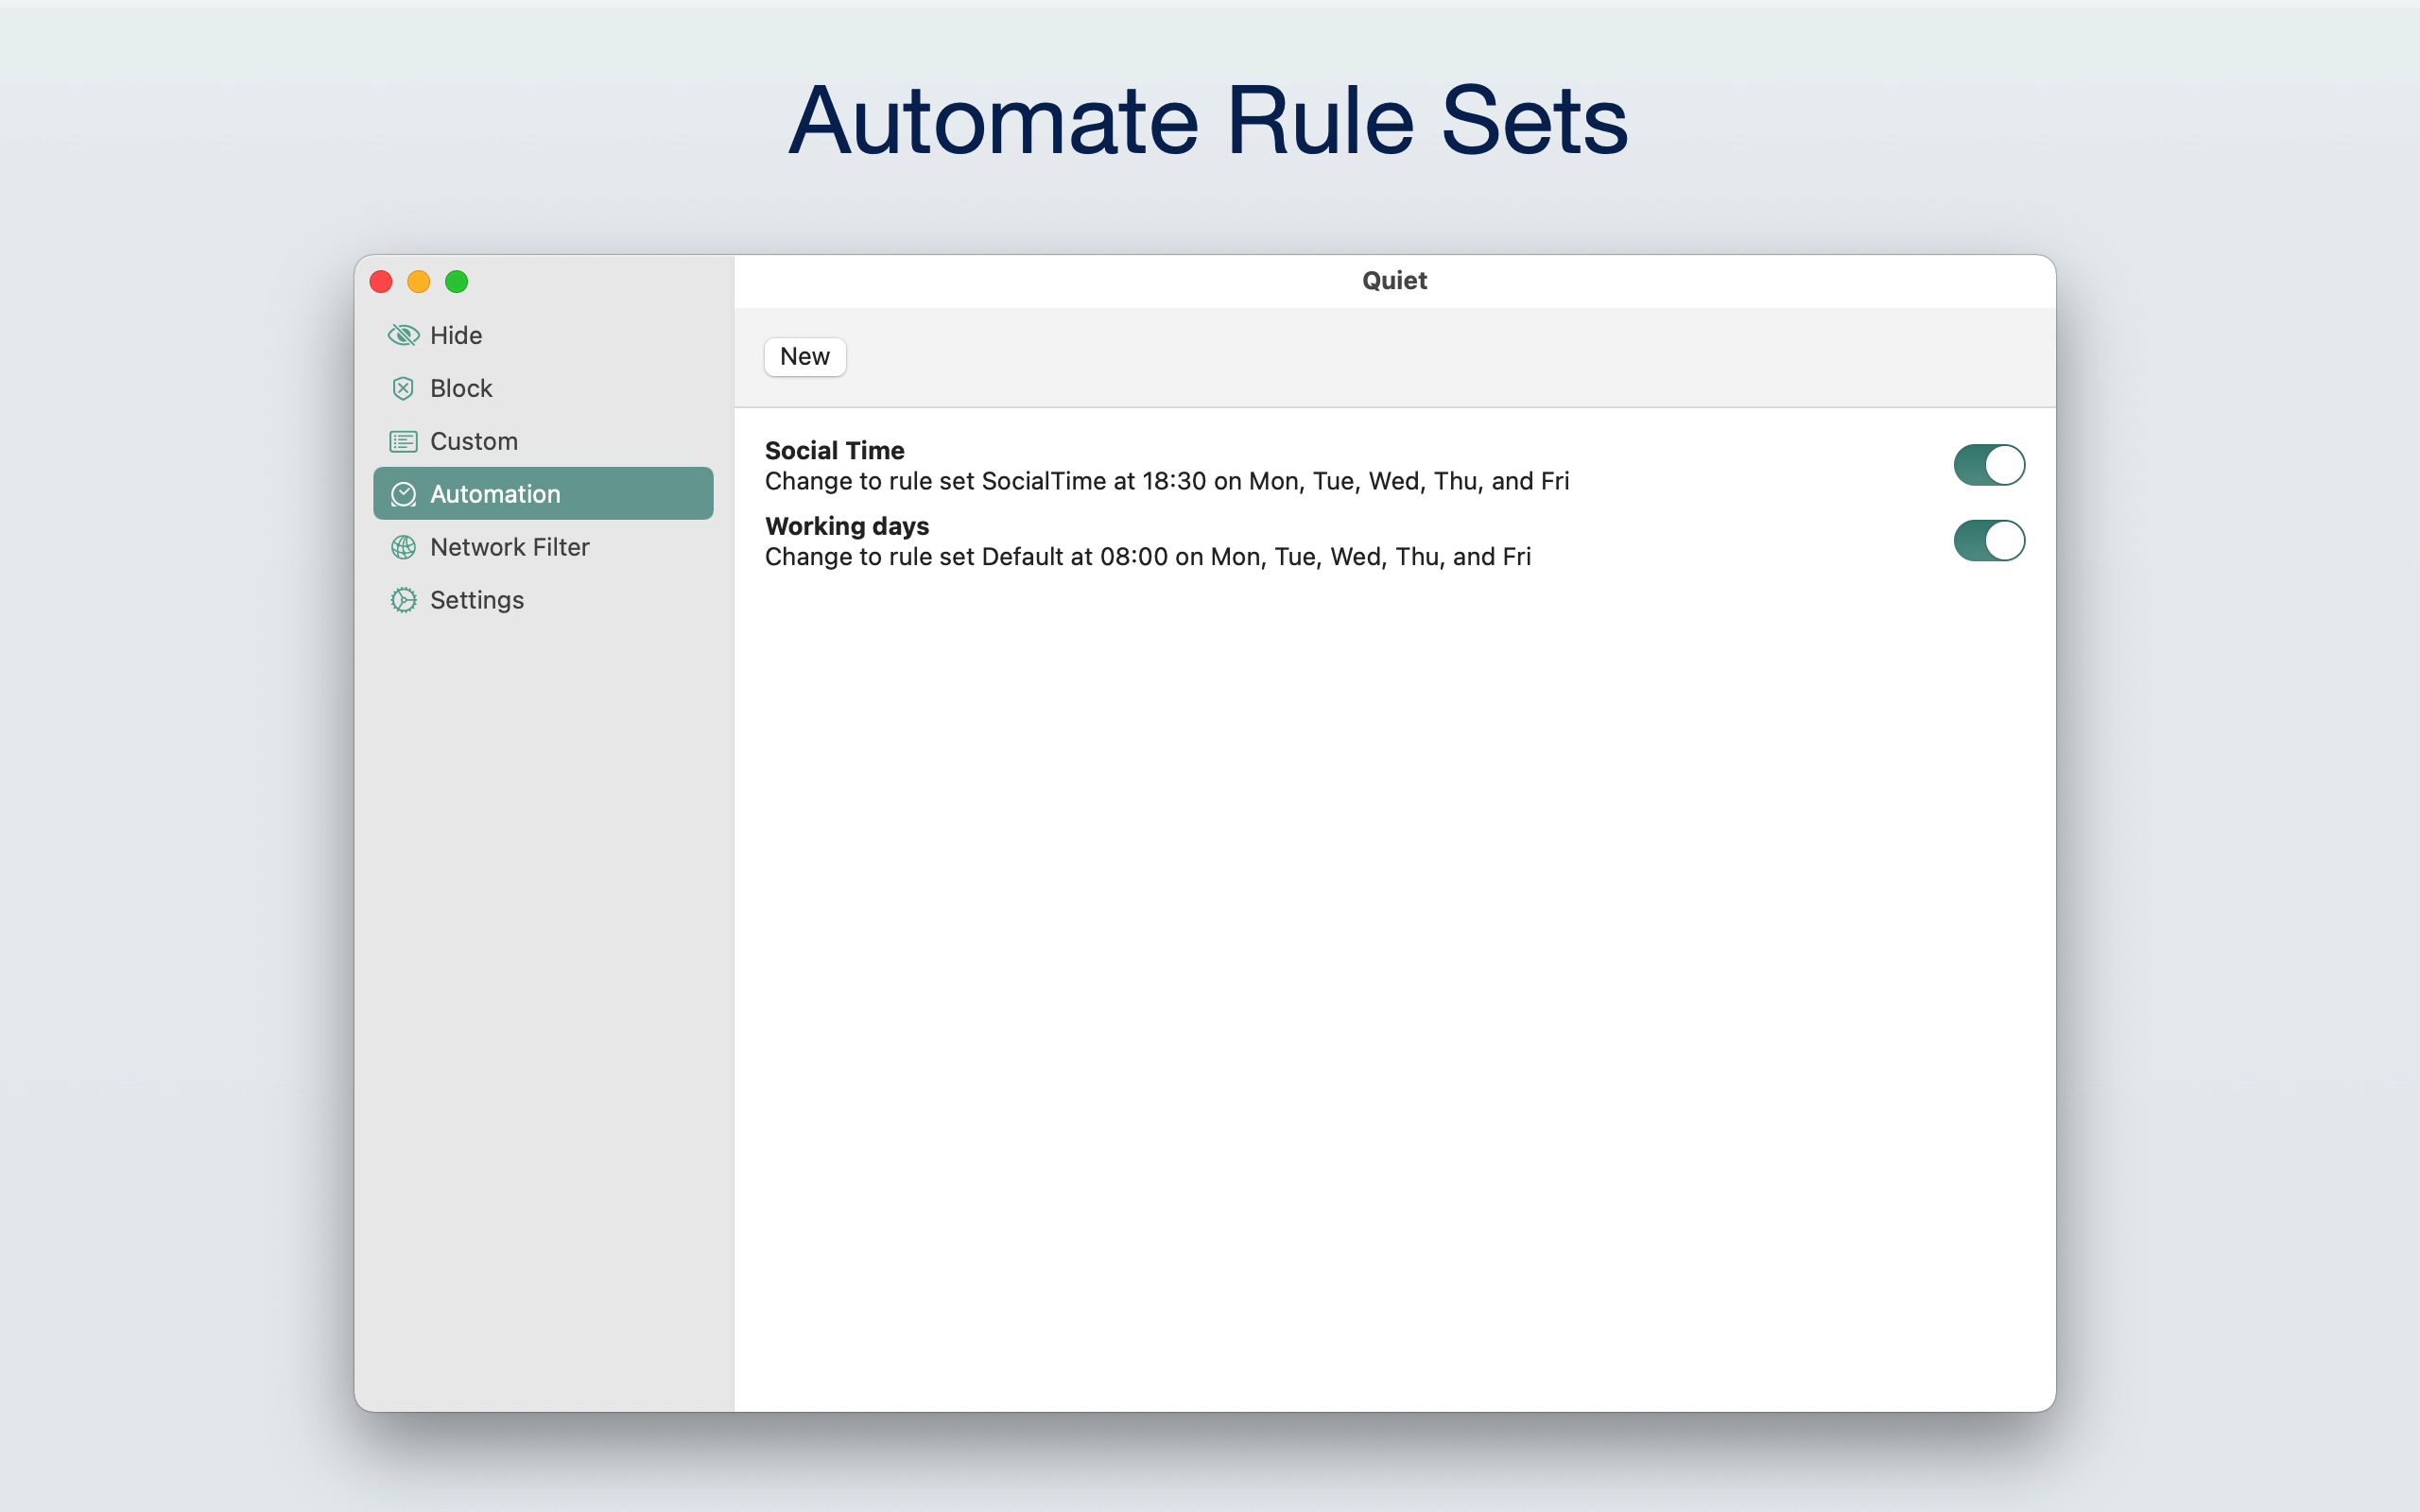Select the Social Time automation title
The image size is (2420, 1512).
[834, 450]
